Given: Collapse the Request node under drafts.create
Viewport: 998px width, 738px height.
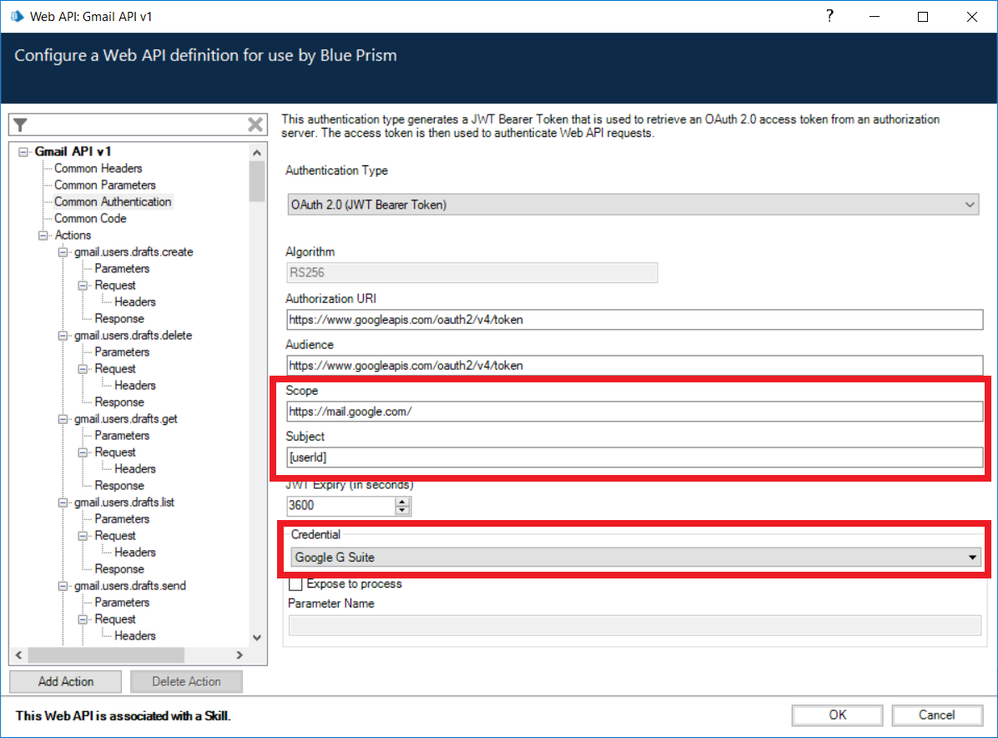Looking at the screenshot, I should [83, 286].
